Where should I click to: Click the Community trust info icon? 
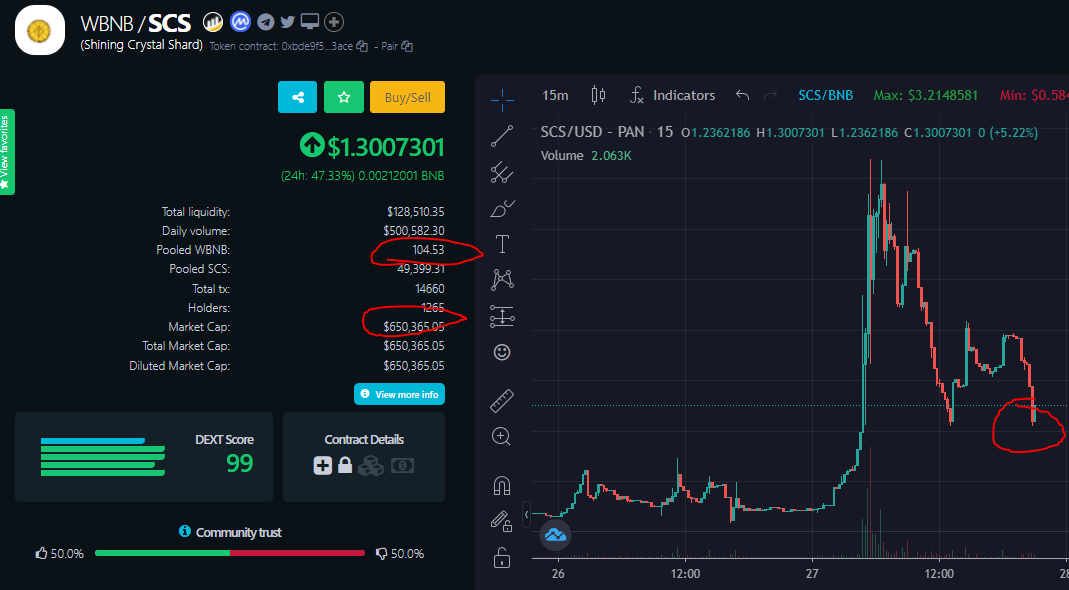[184, 531]
